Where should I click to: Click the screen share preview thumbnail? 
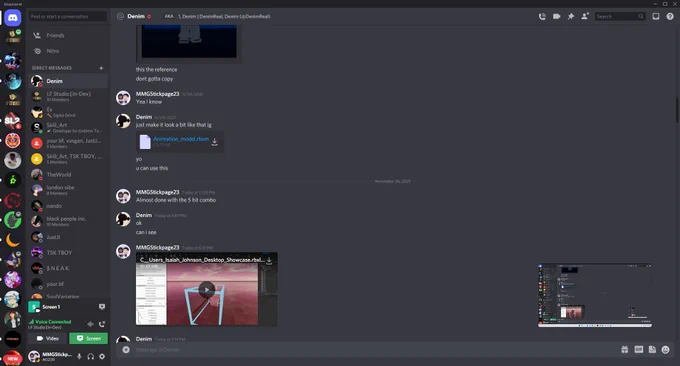pyautogui.click(x=595, y=295)
